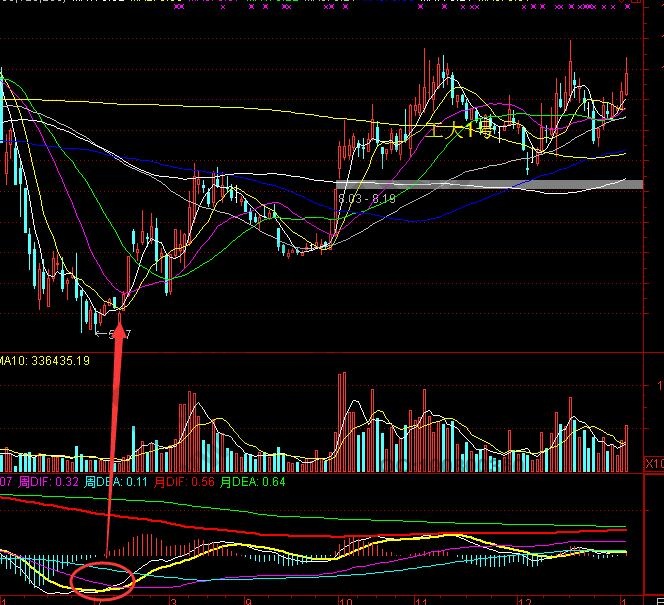Viewport: 664px width, 605px height.
Task: Click month 12 on the time axis
Action: pos(522,601)
